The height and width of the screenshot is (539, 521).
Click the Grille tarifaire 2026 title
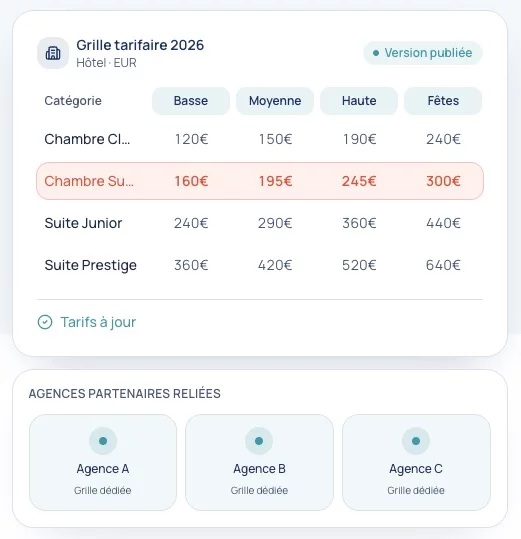tap(140, 45)
